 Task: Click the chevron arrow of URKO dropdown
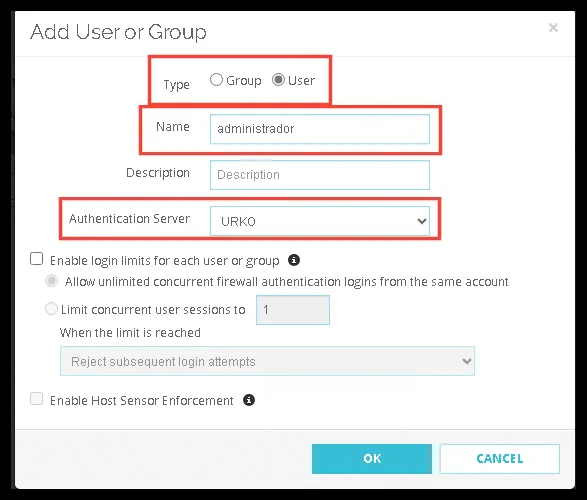[x=422, y=221]
